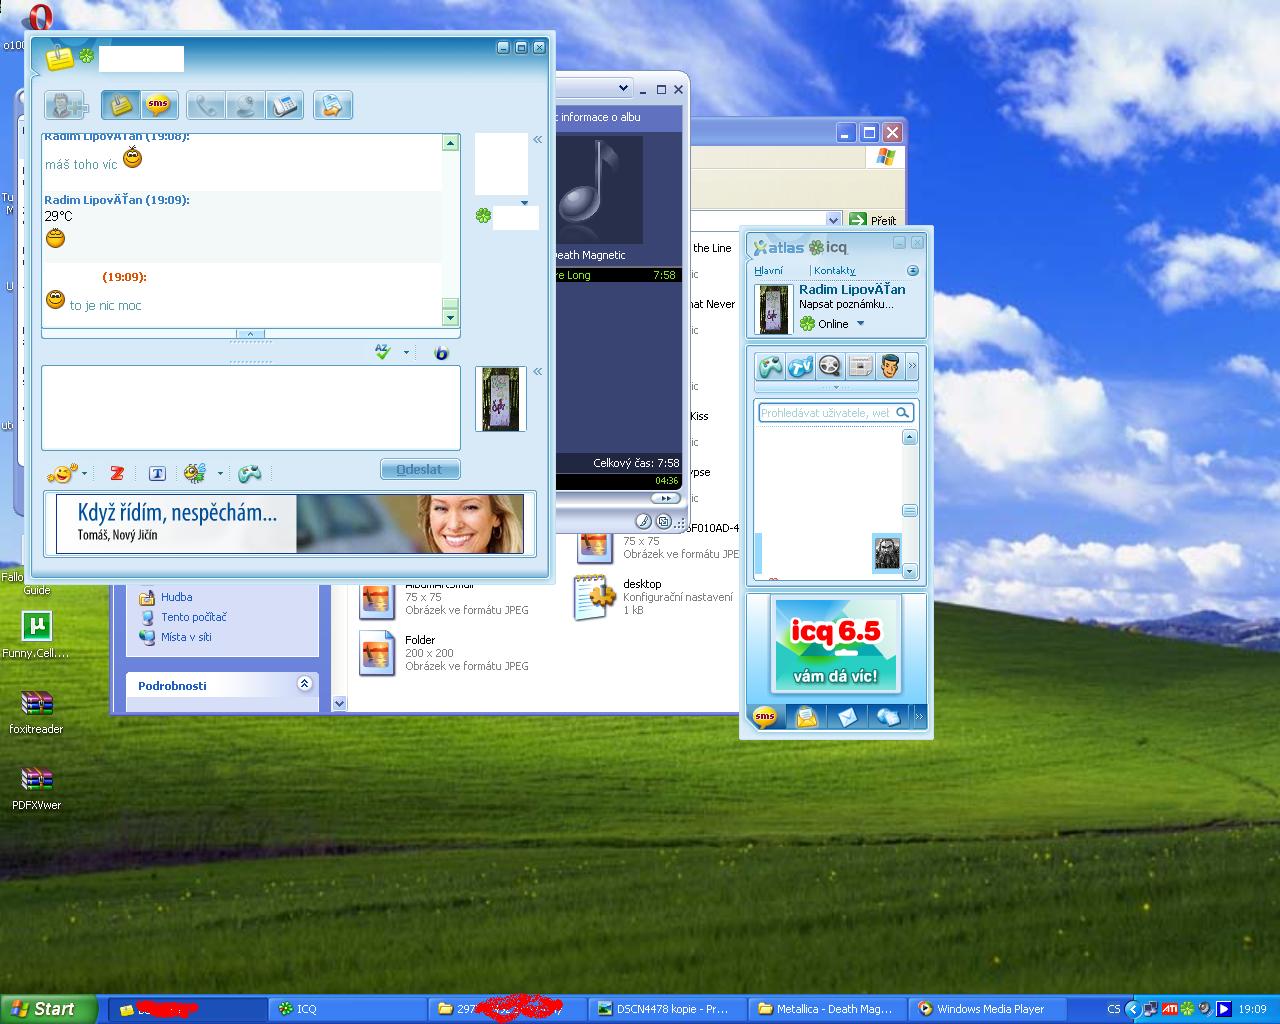Click the blue b icon above message box
The width and height of the screenshot is (1280, 1024).
(x=441, y=353)
